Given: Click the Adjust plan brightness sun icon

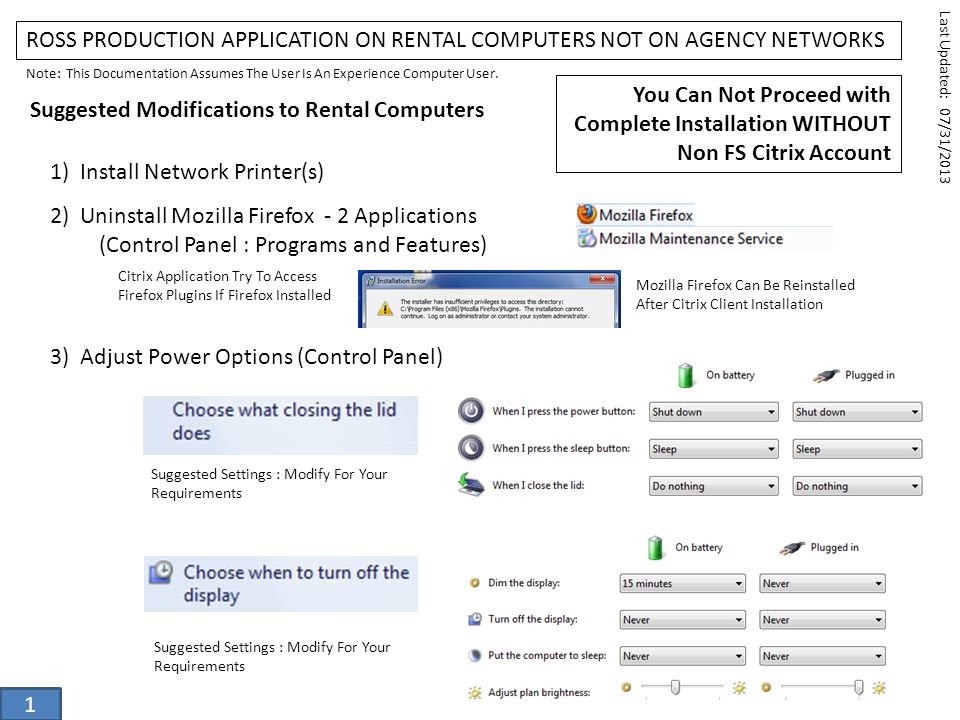Looking at the screenshot, I should [x=474, y=692].
